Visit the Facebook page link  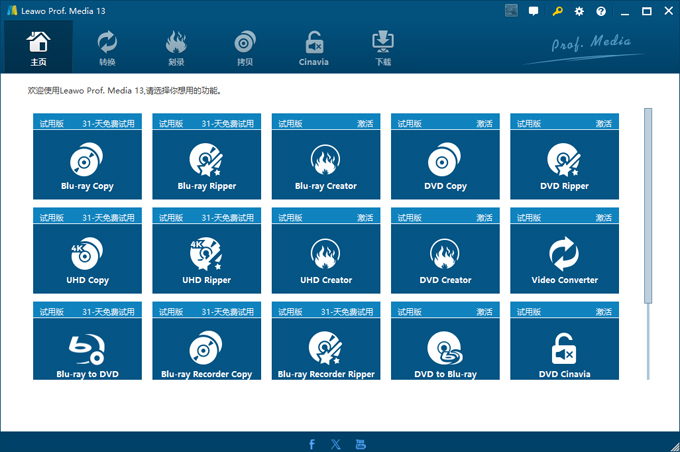pyautogui.click(x=312, y=444)
